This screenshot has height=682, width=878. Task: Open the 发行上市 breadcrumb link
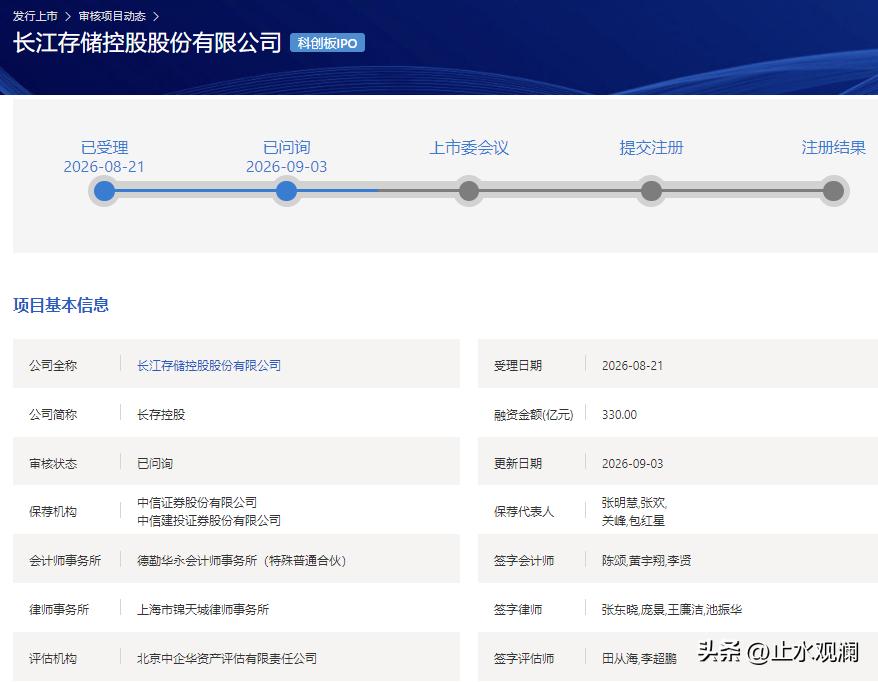[x=35, y=16]
